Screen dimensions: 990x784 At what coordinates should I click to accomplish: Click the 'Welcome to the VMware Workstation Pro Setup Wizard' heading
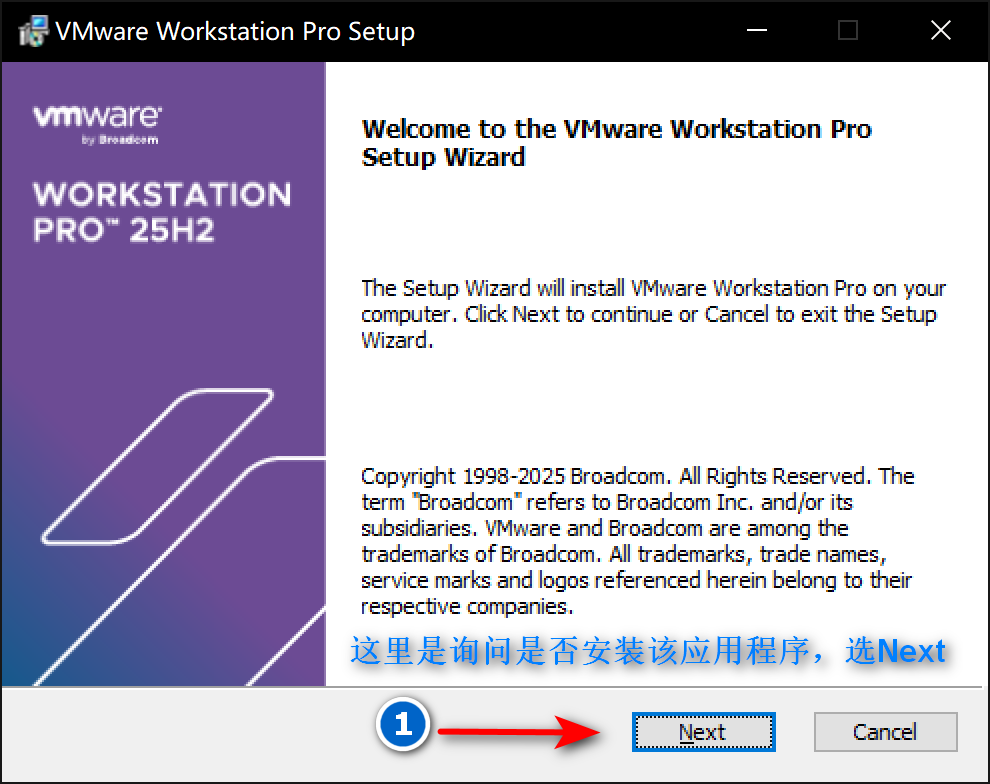[616, 143]
